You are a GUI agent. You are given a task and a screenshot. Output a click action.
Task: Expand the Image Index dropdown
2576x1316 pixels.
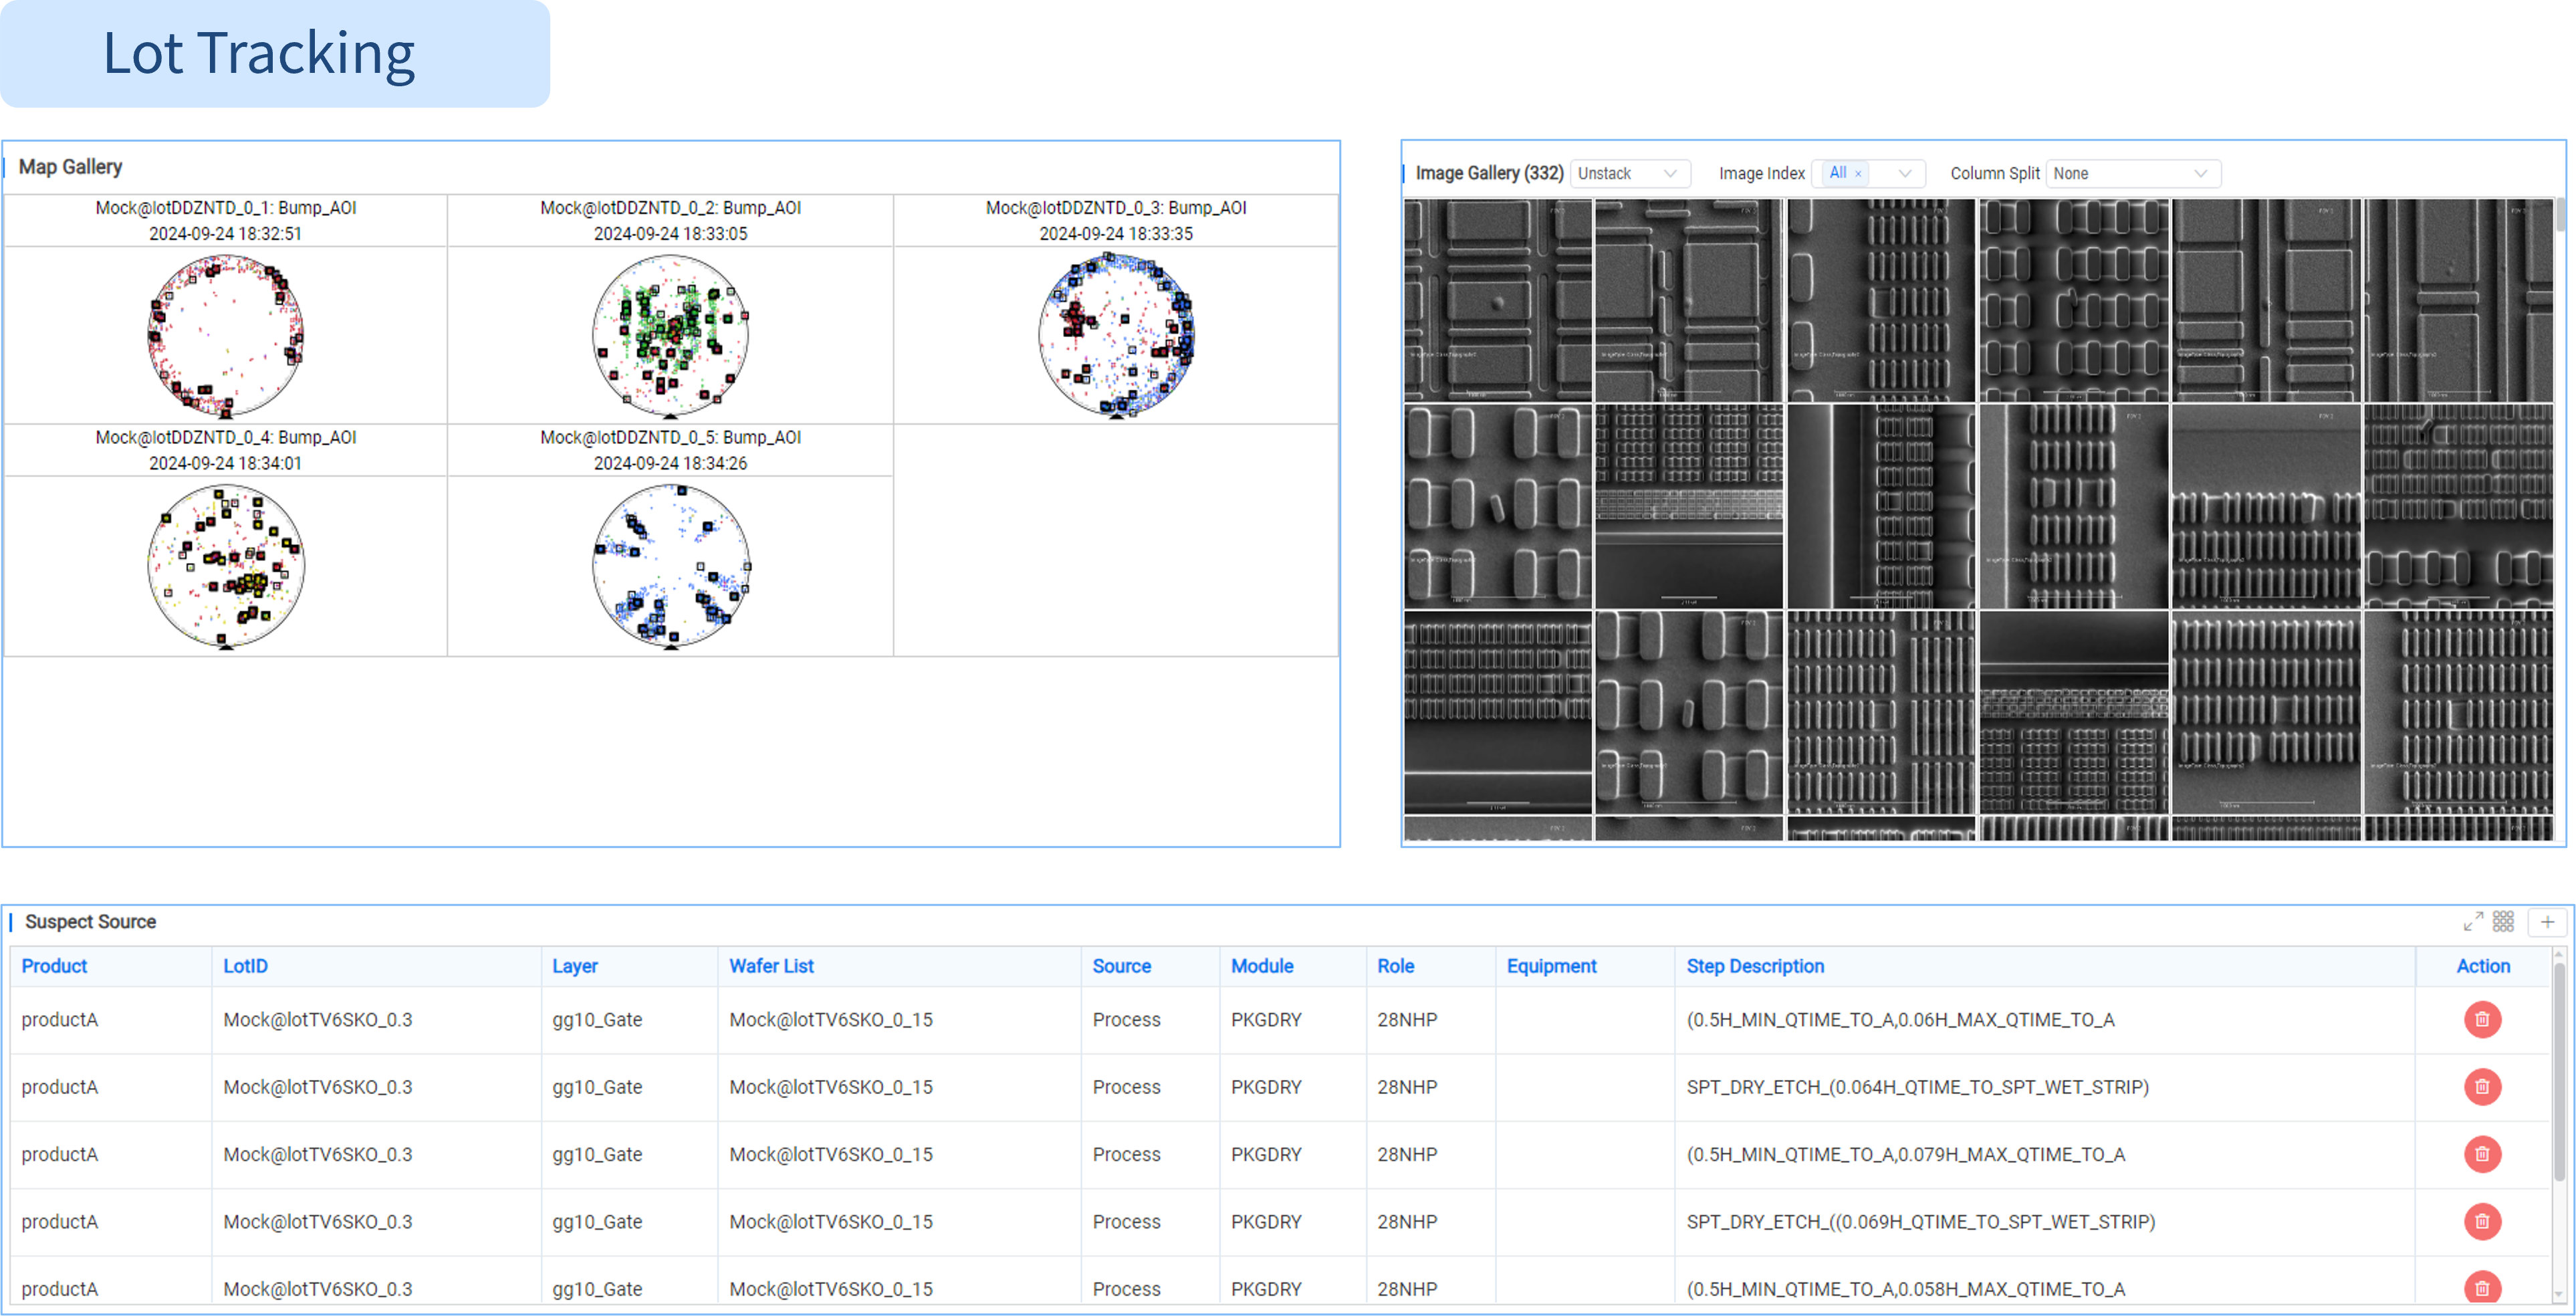point(1904,173)
